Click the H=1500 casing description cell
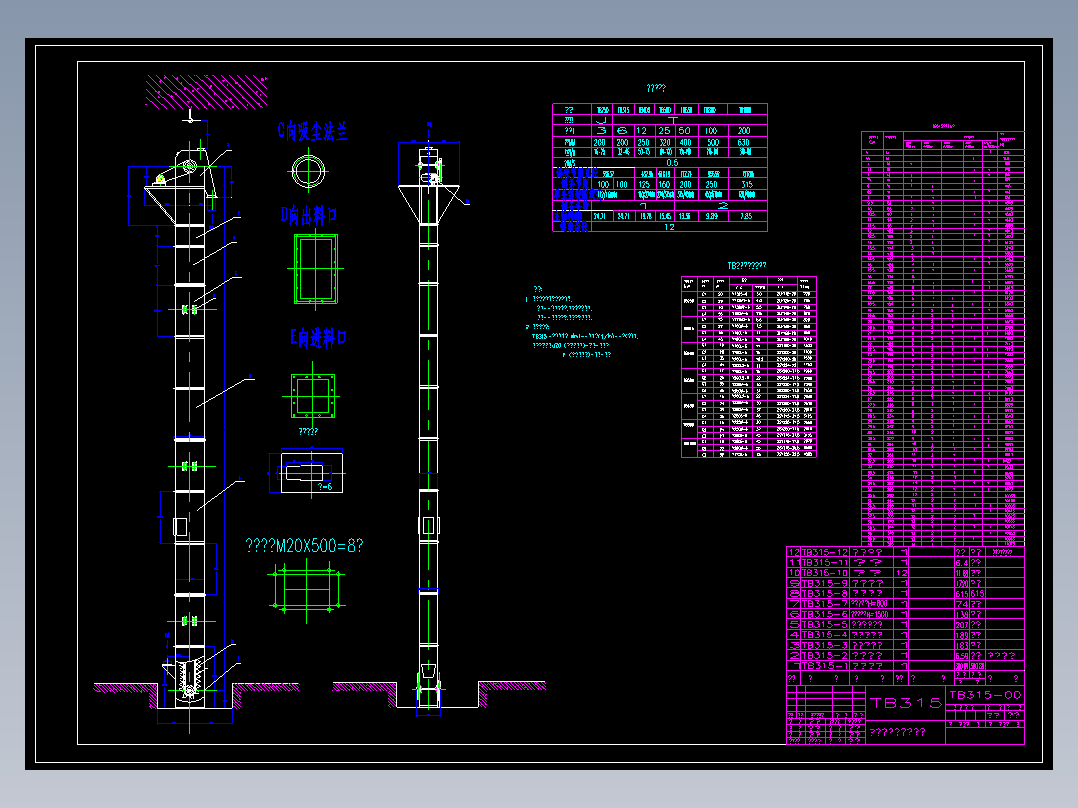Viewport: 1078px width, 808px height. pos(870,614)
